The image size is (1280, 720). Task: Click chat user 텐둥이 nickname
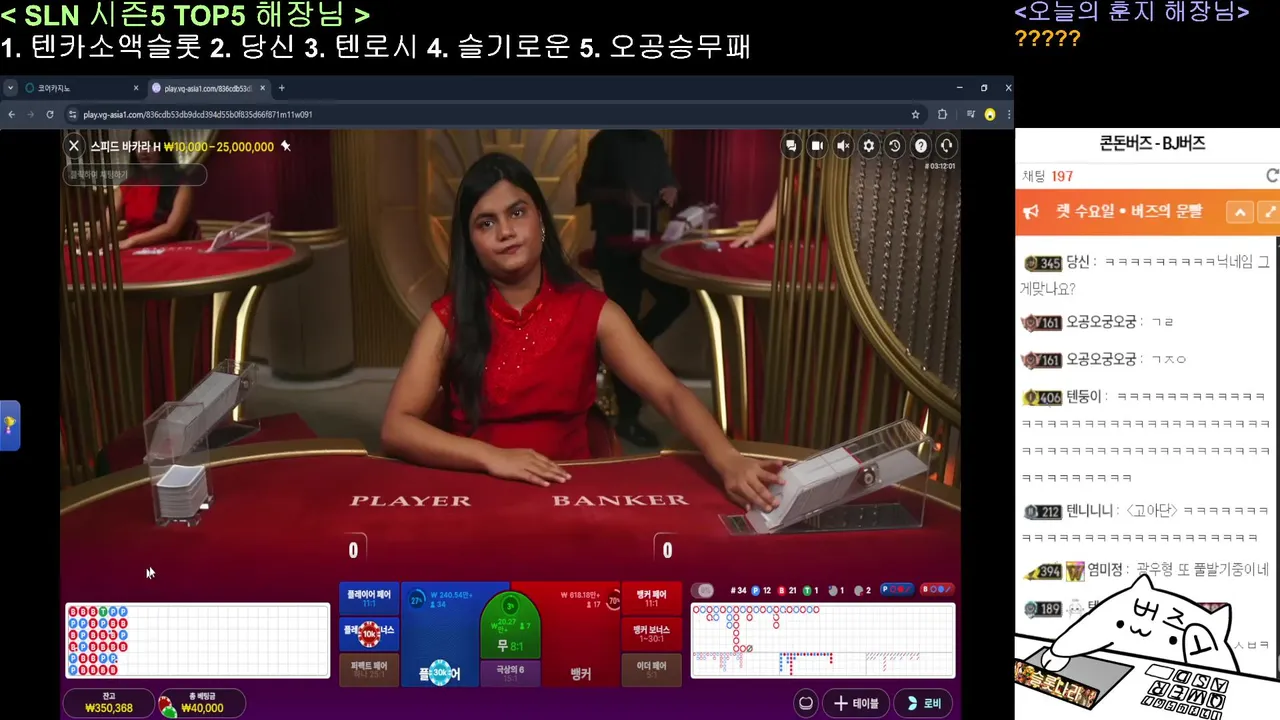1083,397
